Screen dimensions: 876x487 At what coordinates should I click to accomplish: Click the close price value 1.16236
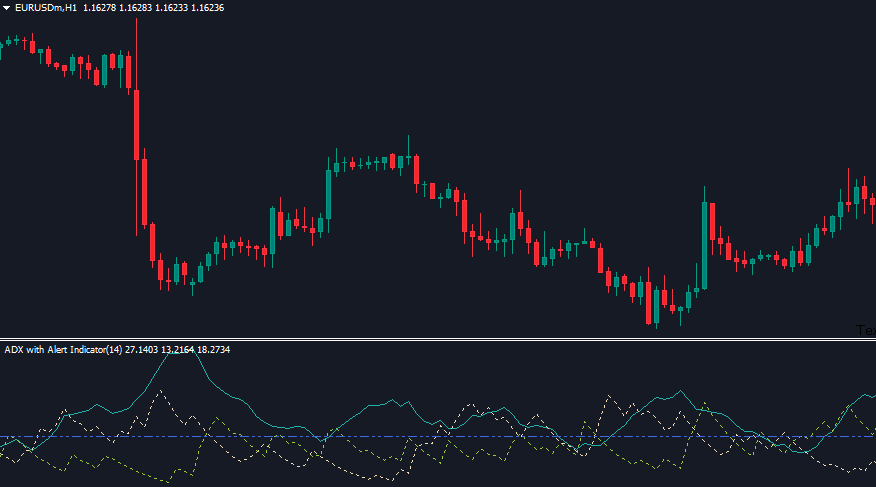coord(207,8)
